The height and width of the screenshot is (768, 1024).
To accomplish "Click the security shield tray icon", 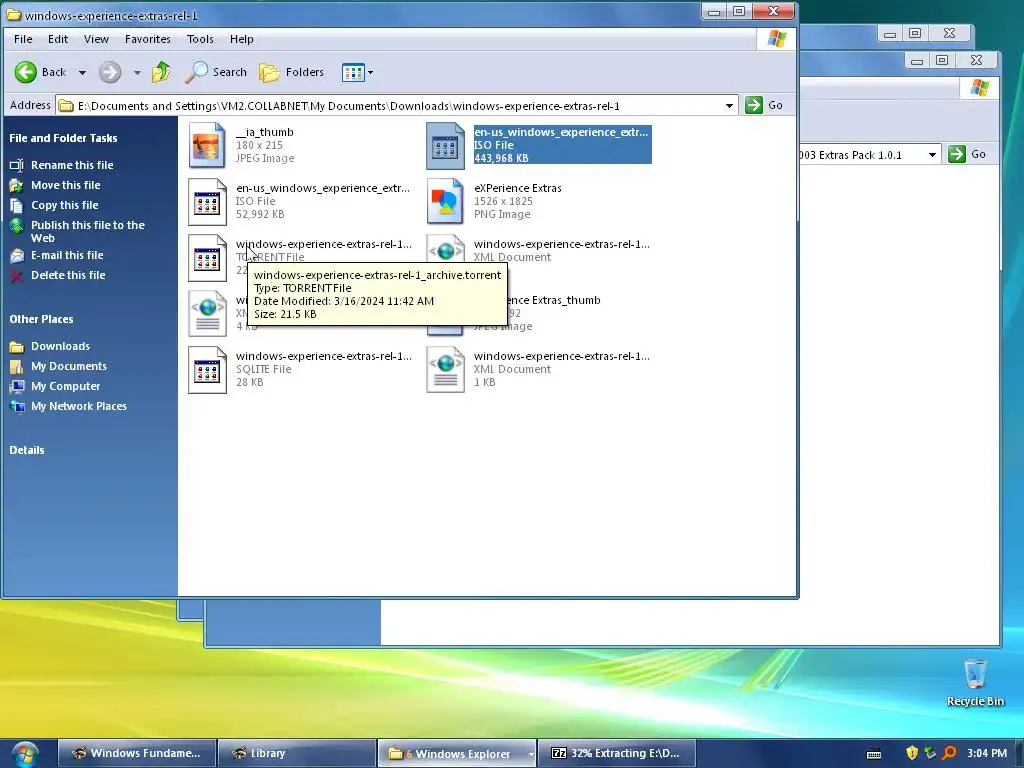I will pyautogui.click(x=912, y=753).
